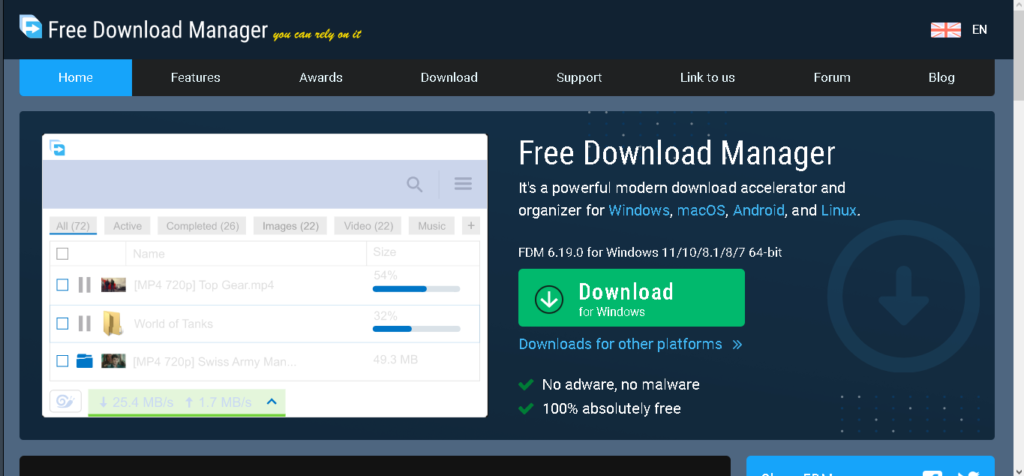Click the small FDM icon in preview window

tap(57, 148)
